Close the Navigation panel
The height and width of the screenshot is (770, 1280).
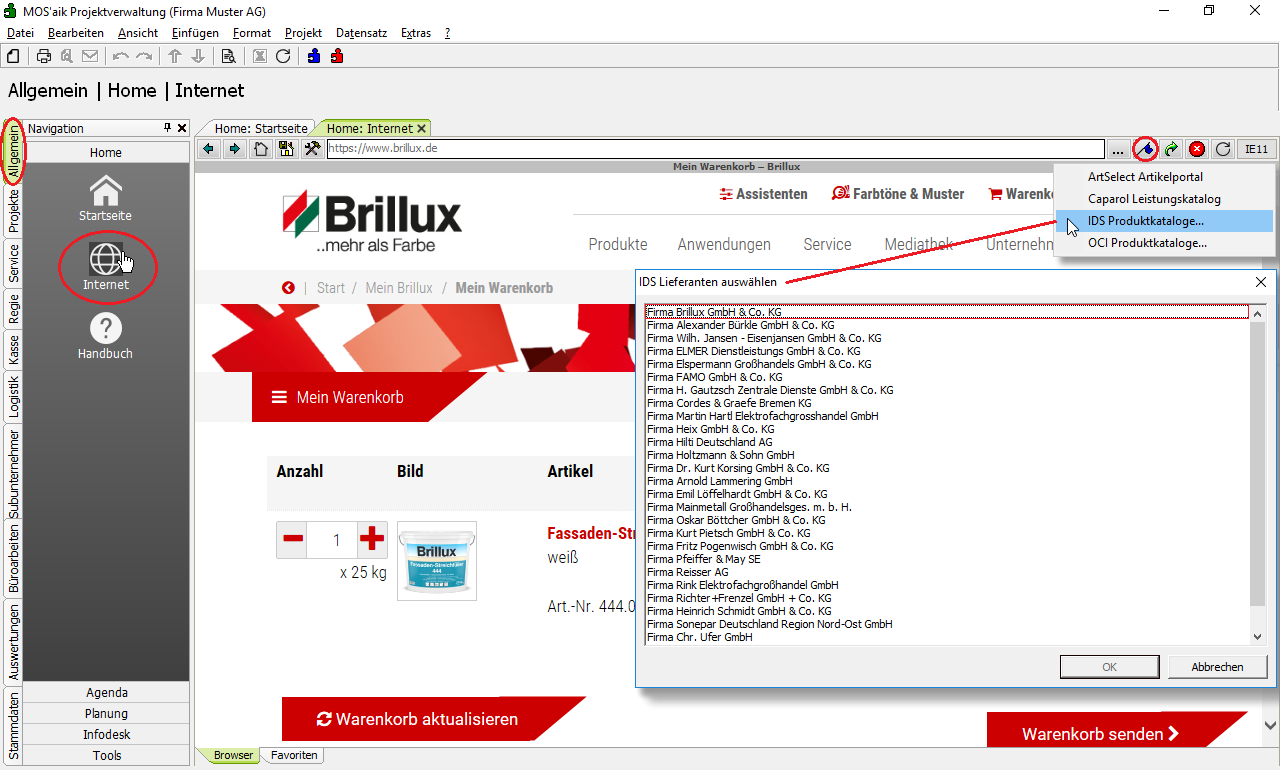[182, 128]
